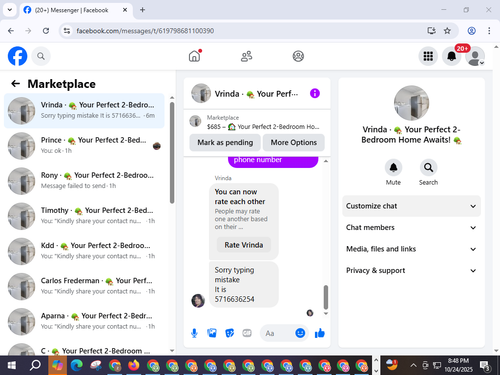Viewport: 500px width, 375px height.
Task: Bookmark this tab with the star
Action: [447, 31]
